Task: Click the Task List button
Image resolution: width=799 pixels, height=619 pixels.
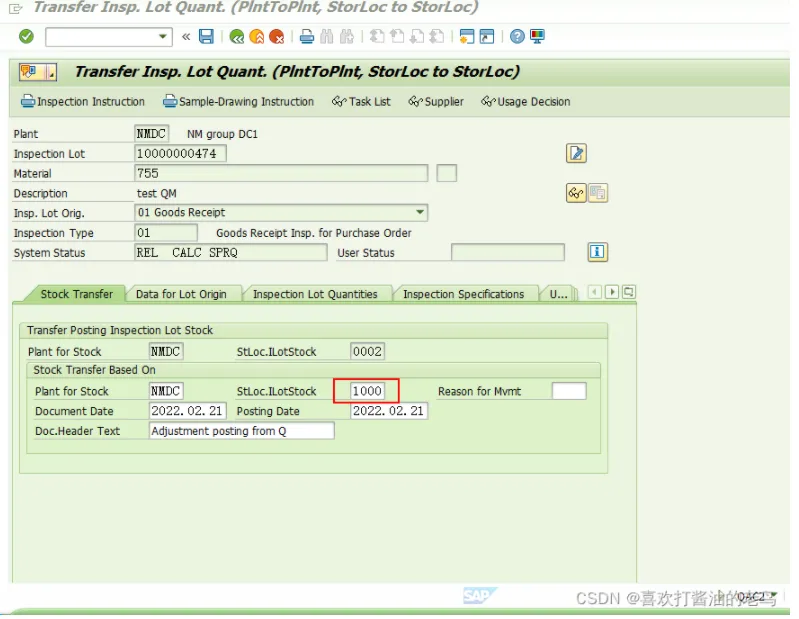Action: (361, 102)
